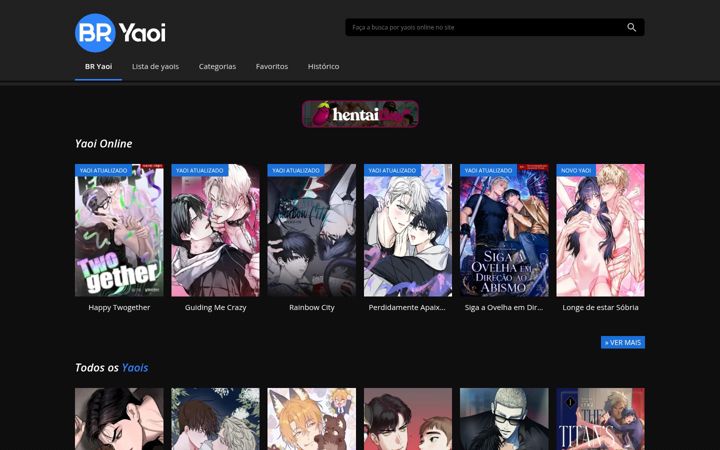Go to Favoritos page
The width and height of the screenshot is (720, 450).
point(272,67)
